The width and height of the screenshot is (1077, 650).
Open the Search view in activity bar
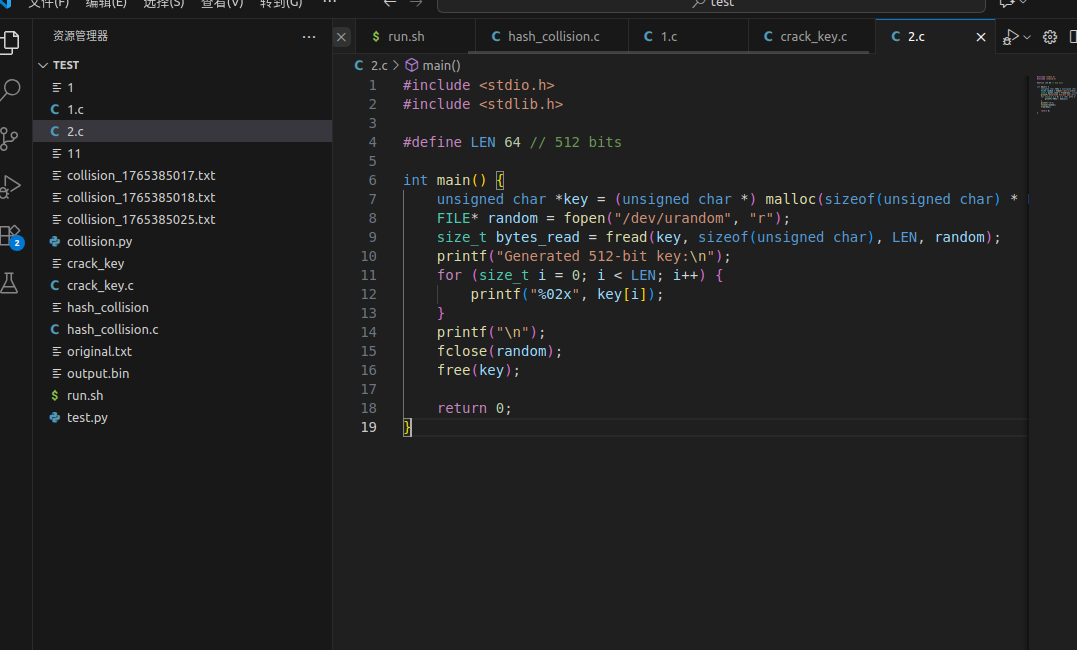click(x=10, y=90)
